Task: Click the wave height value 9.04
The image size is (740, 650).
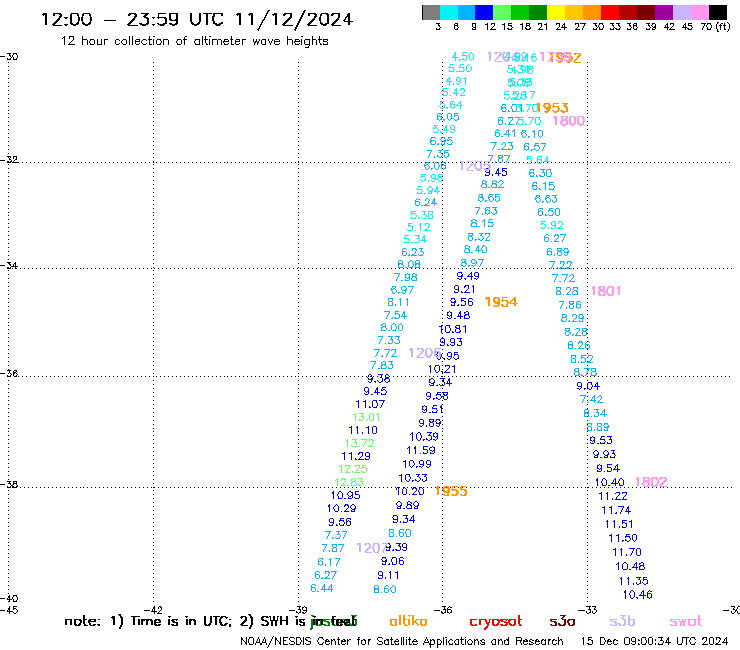Action: [588, 386]
